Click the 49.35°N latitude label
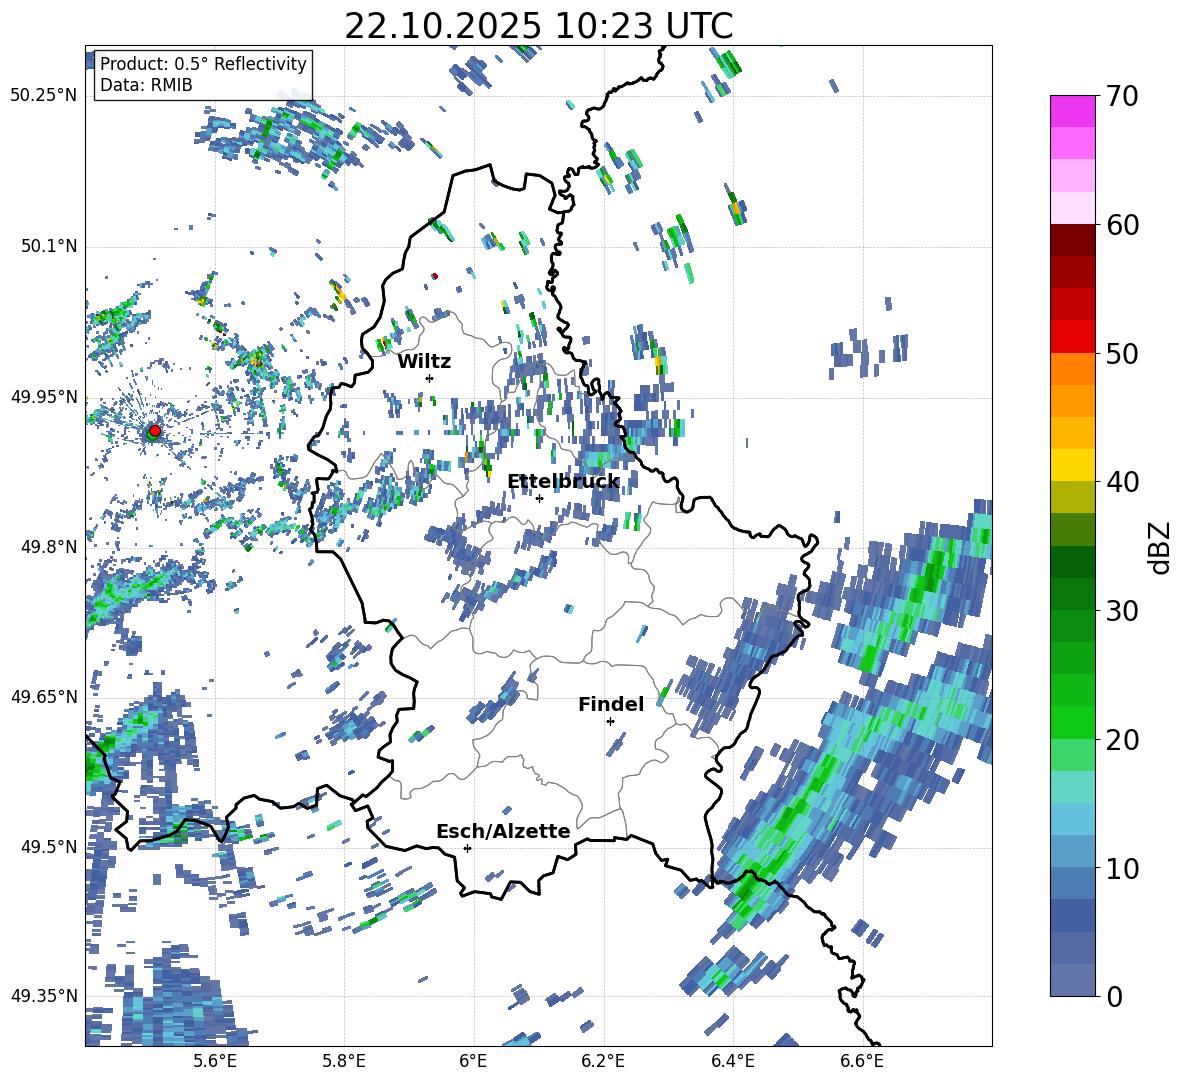 click(x=45, y=996)
